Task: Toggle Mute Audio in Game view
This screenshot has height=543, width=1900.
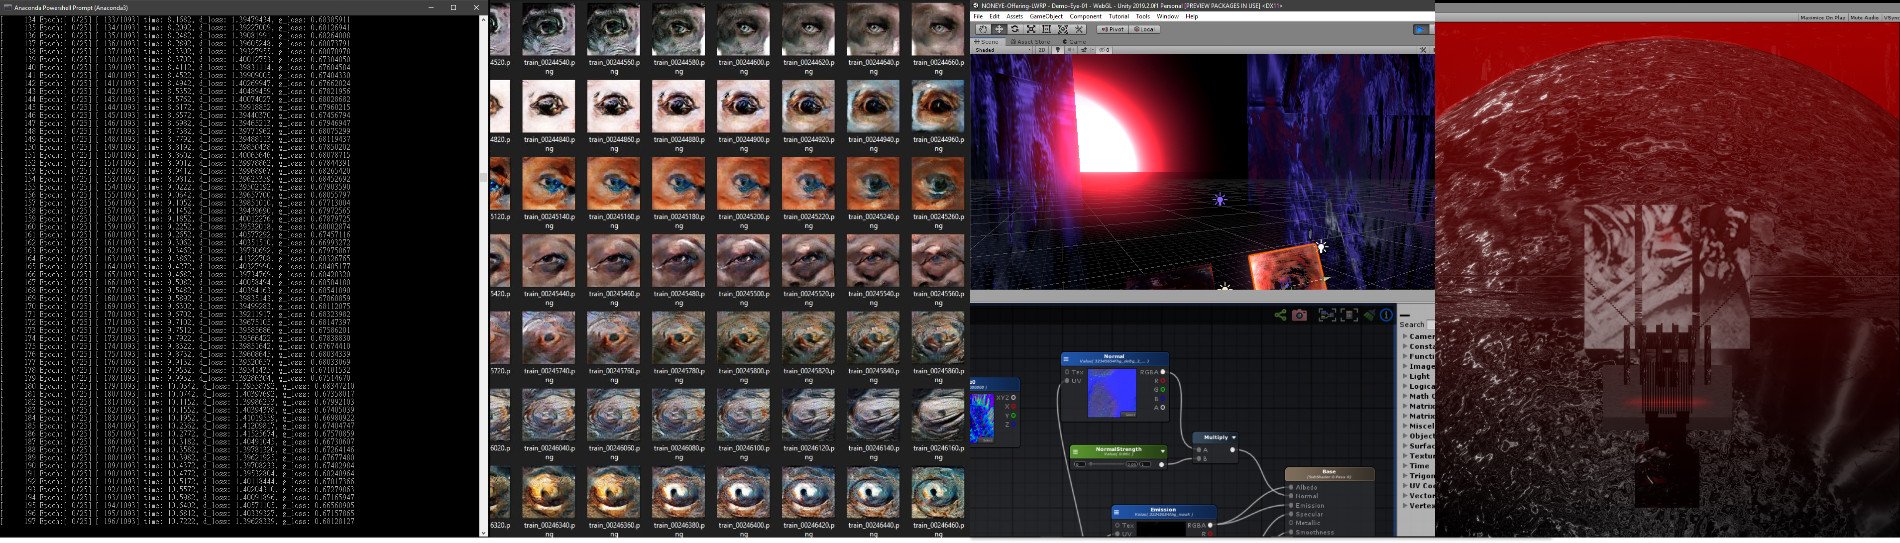Action: coord(1863,17)
